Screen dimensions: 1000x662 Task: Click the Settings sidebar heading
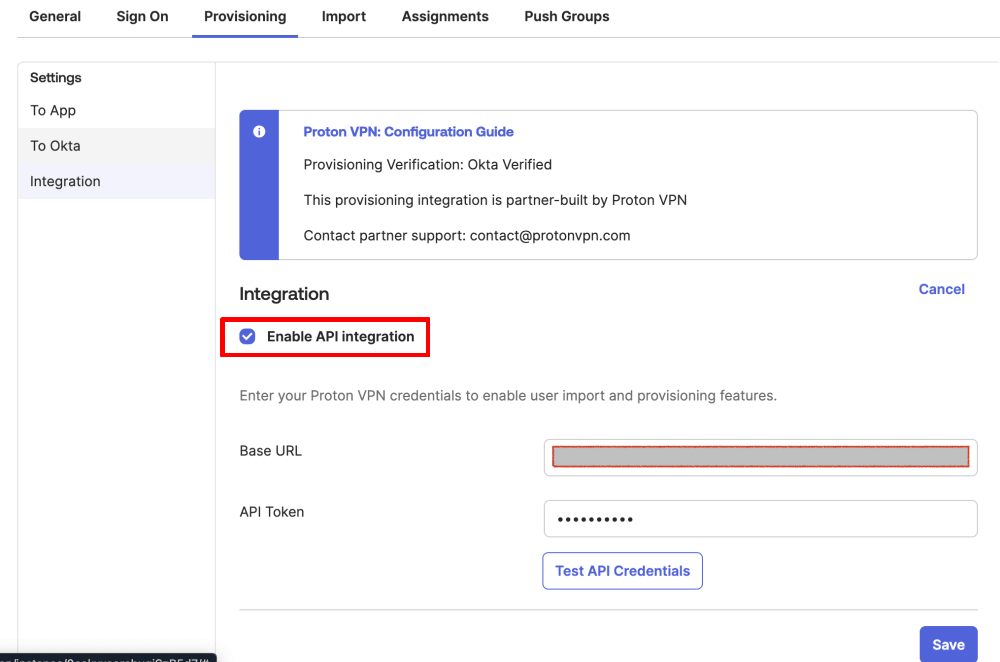tap(55, 78)
